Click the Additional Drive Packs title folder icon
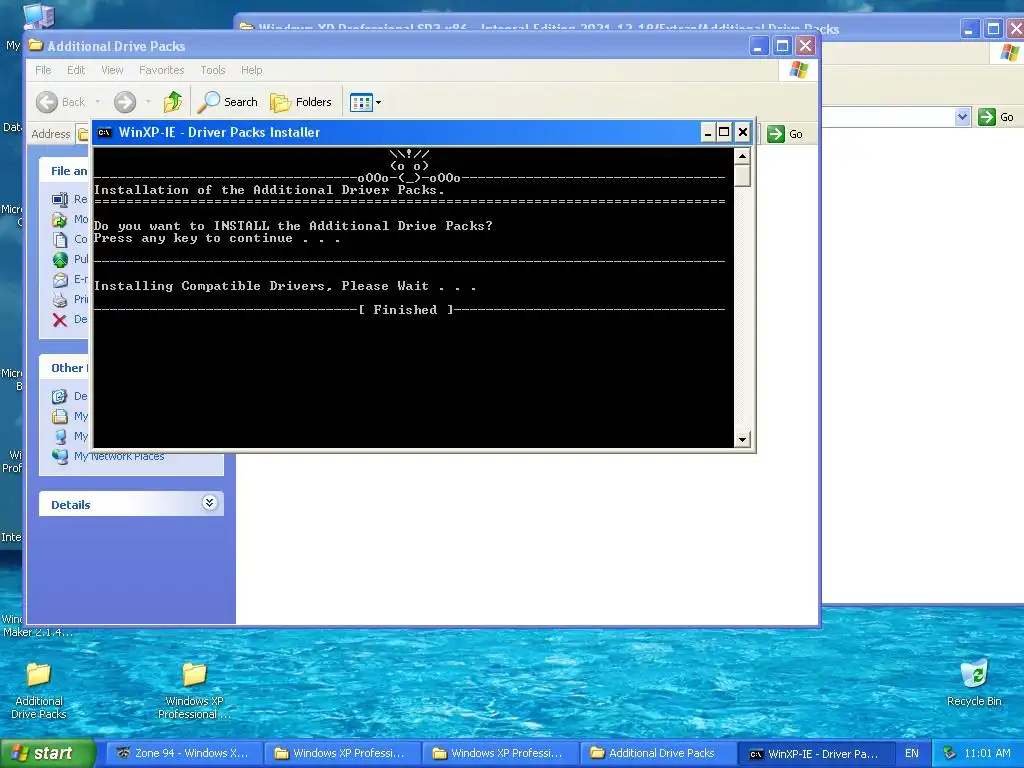 (36, 46)
